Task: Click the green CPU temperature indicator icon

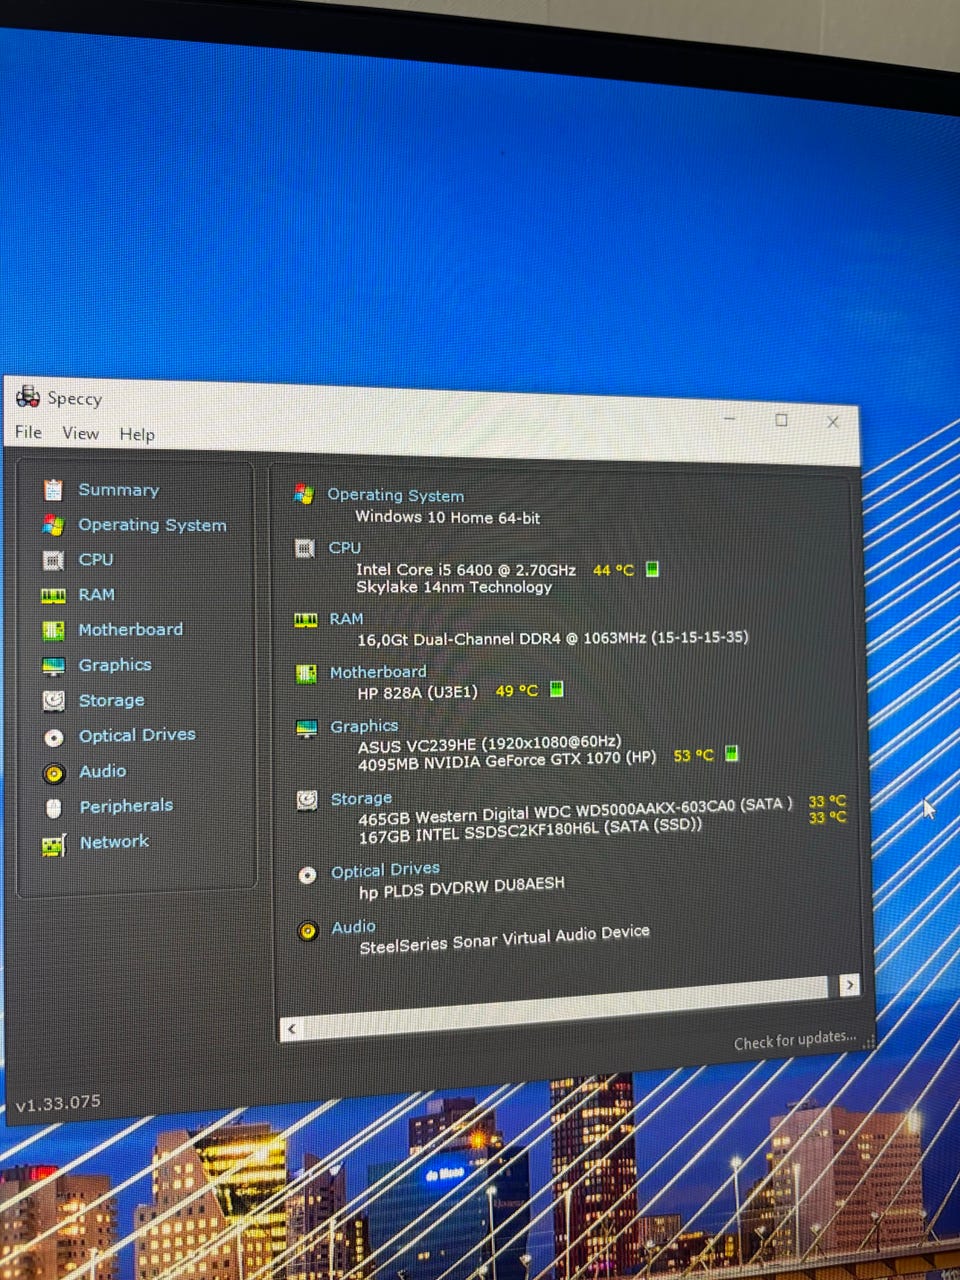Action: (x=652, y=569)
